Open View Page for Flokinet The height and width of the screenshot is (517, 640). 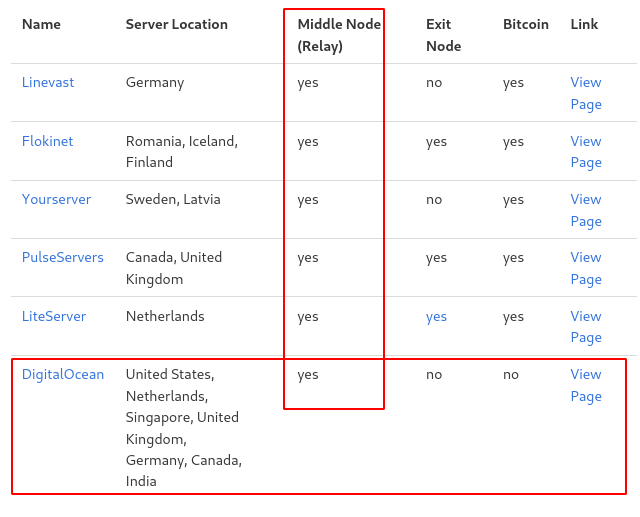585,151
